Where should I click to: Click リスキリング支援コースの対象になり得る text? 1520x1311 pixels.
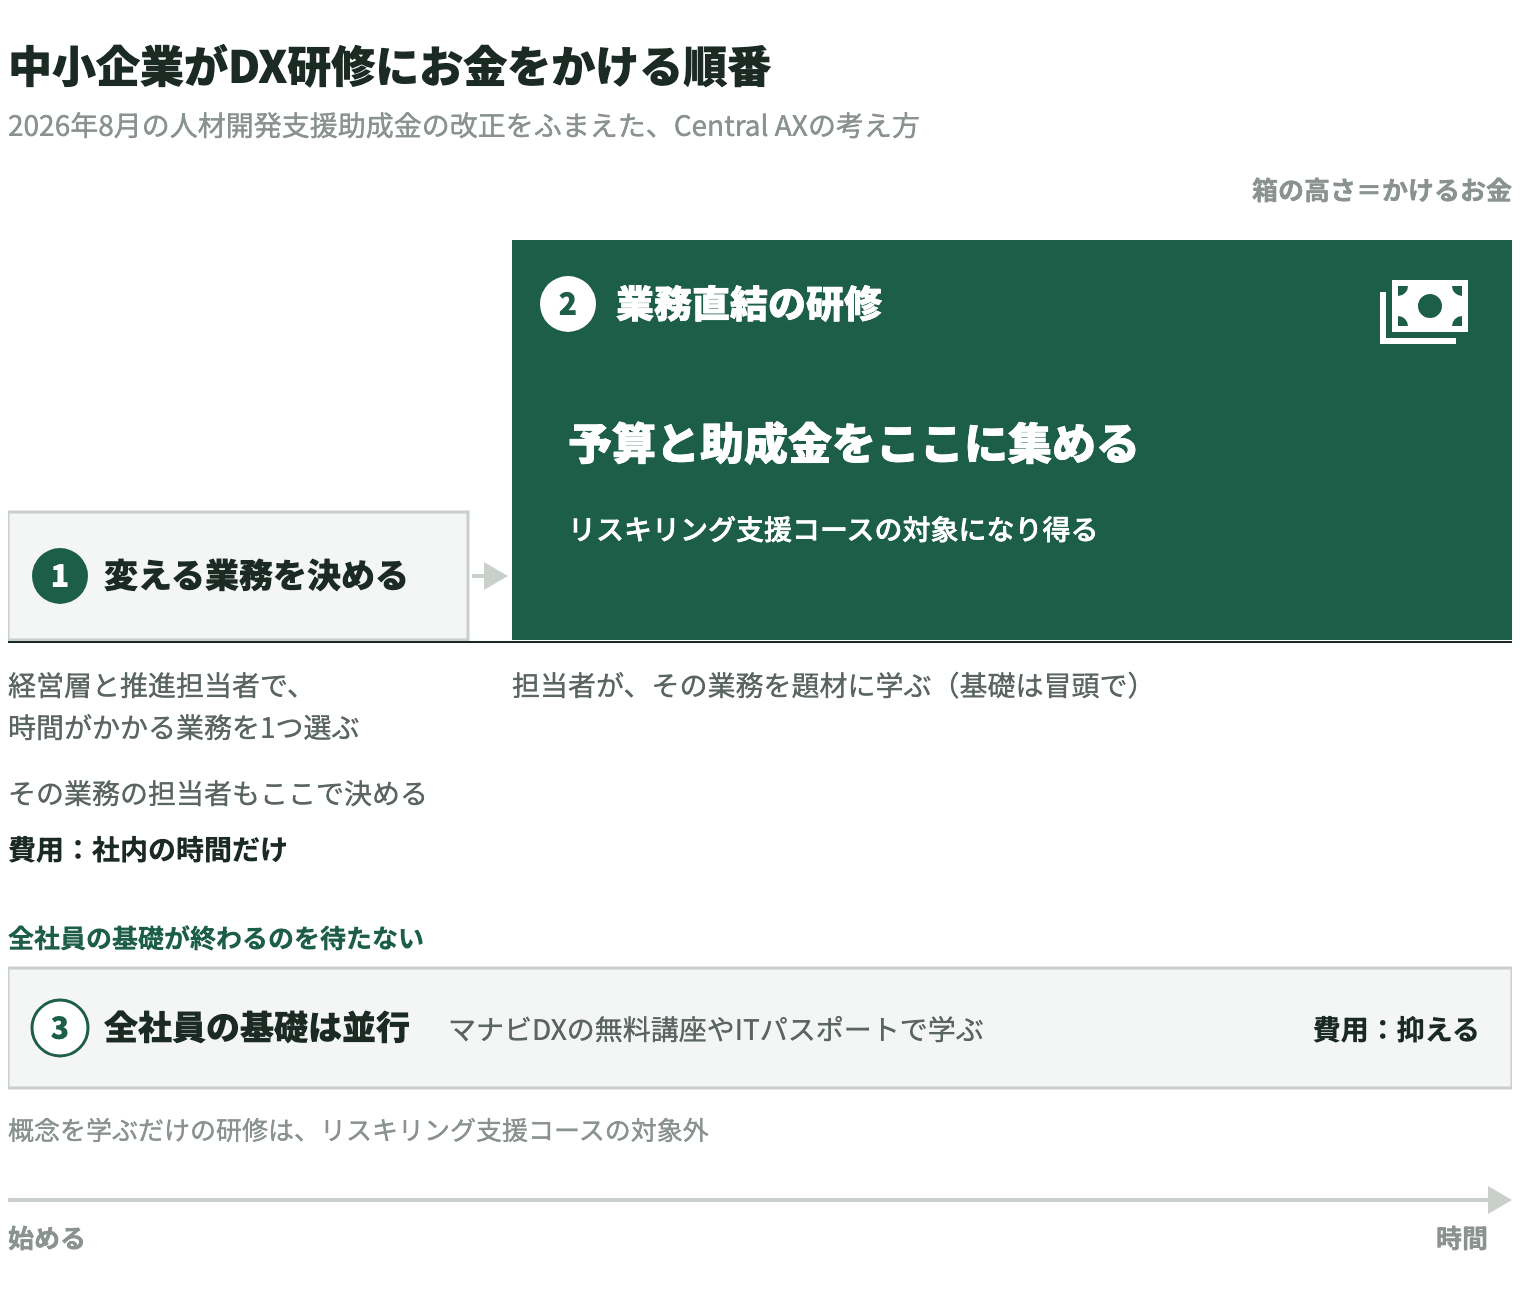coord(833,529)
